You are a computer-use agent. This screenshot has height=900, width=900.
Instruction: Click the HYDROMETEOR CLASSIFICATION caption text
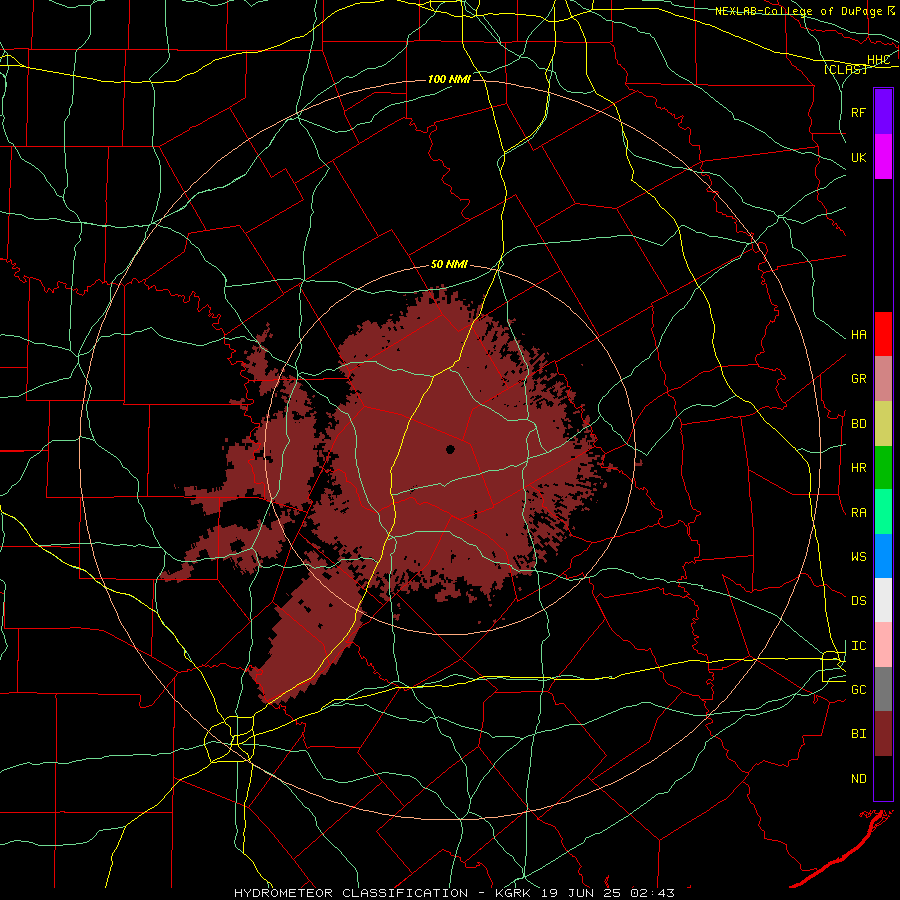351,893
